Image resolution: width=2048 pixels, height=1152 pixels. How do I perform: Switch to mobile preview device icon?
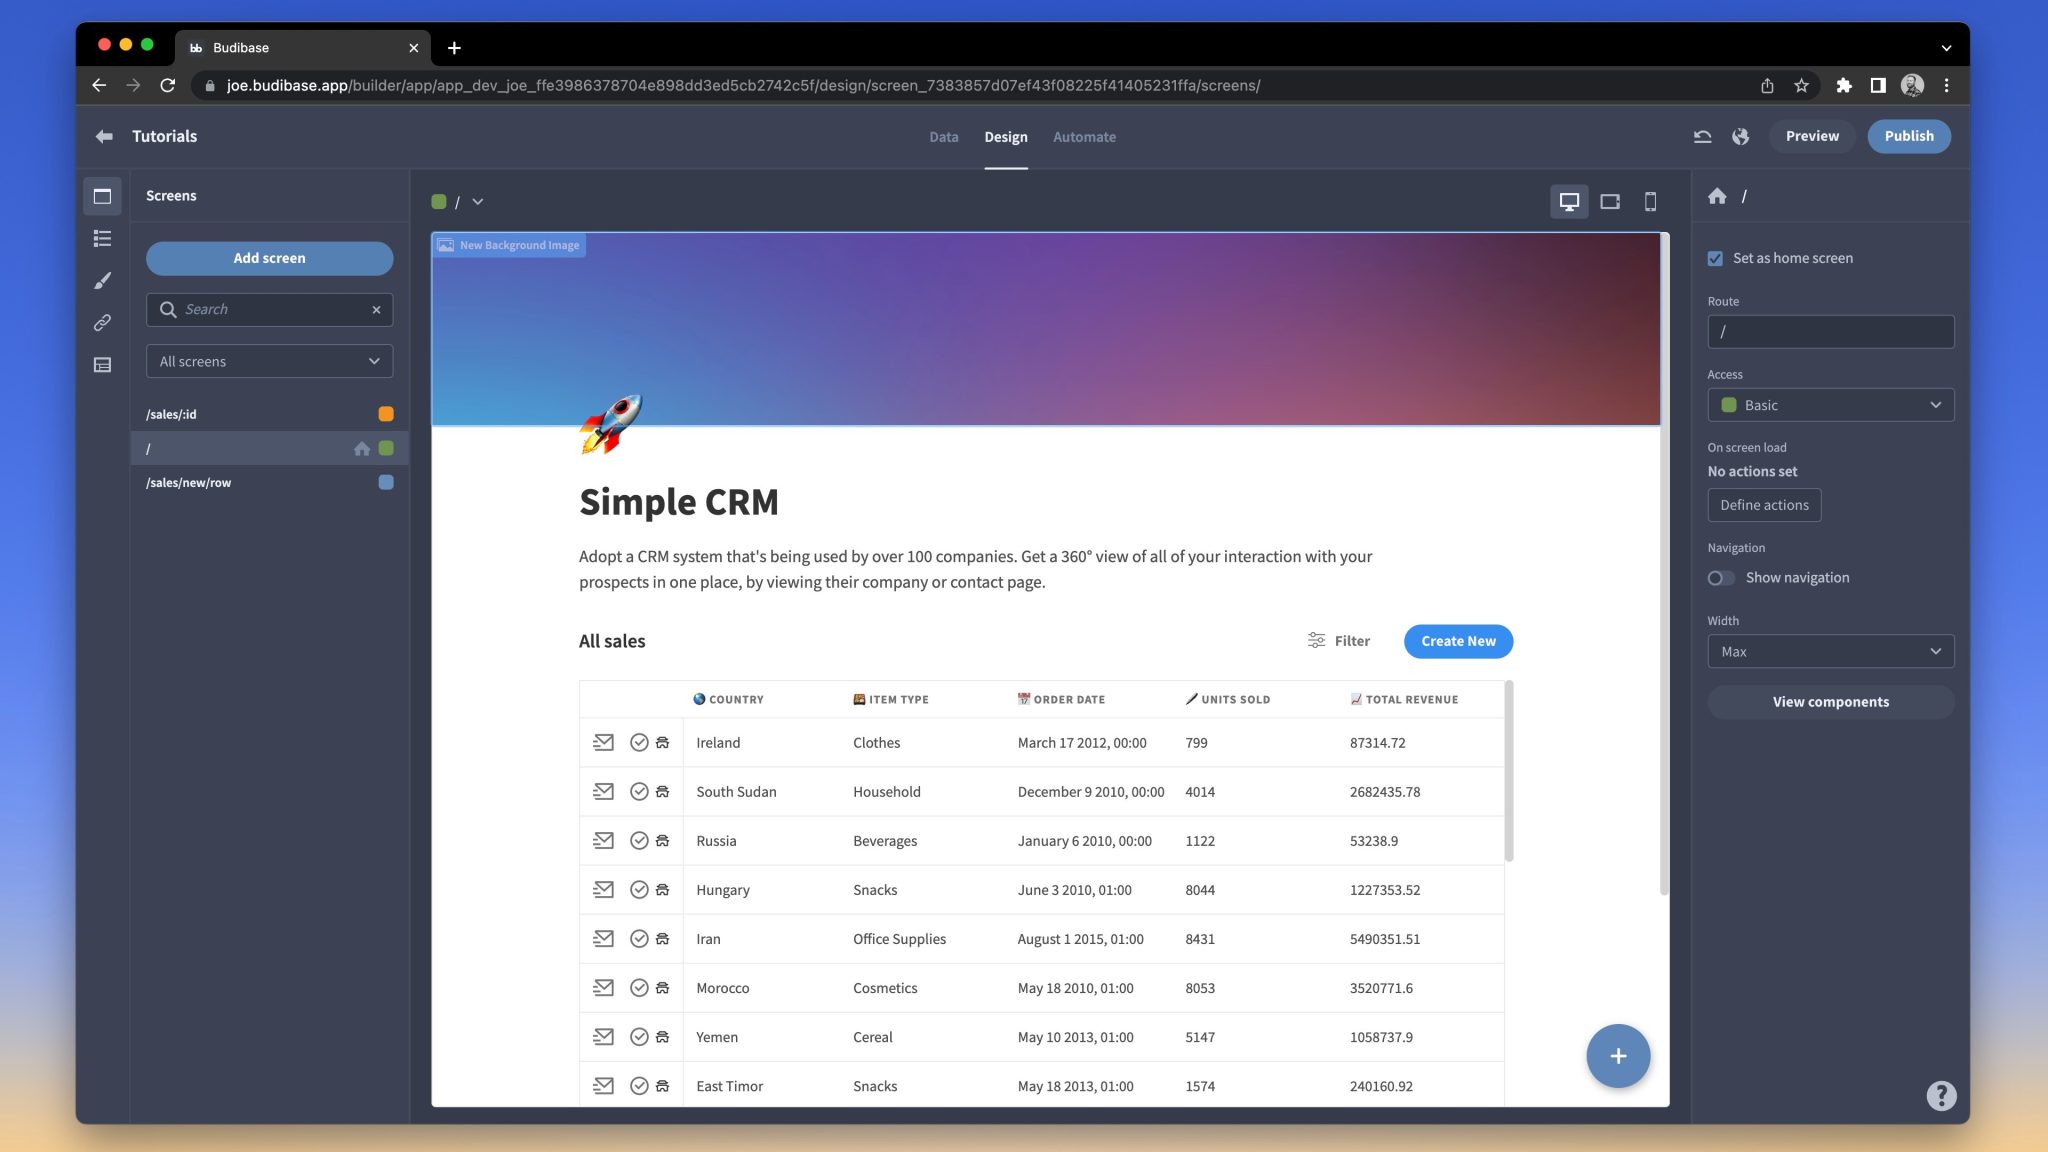[x=1651, y=201]
